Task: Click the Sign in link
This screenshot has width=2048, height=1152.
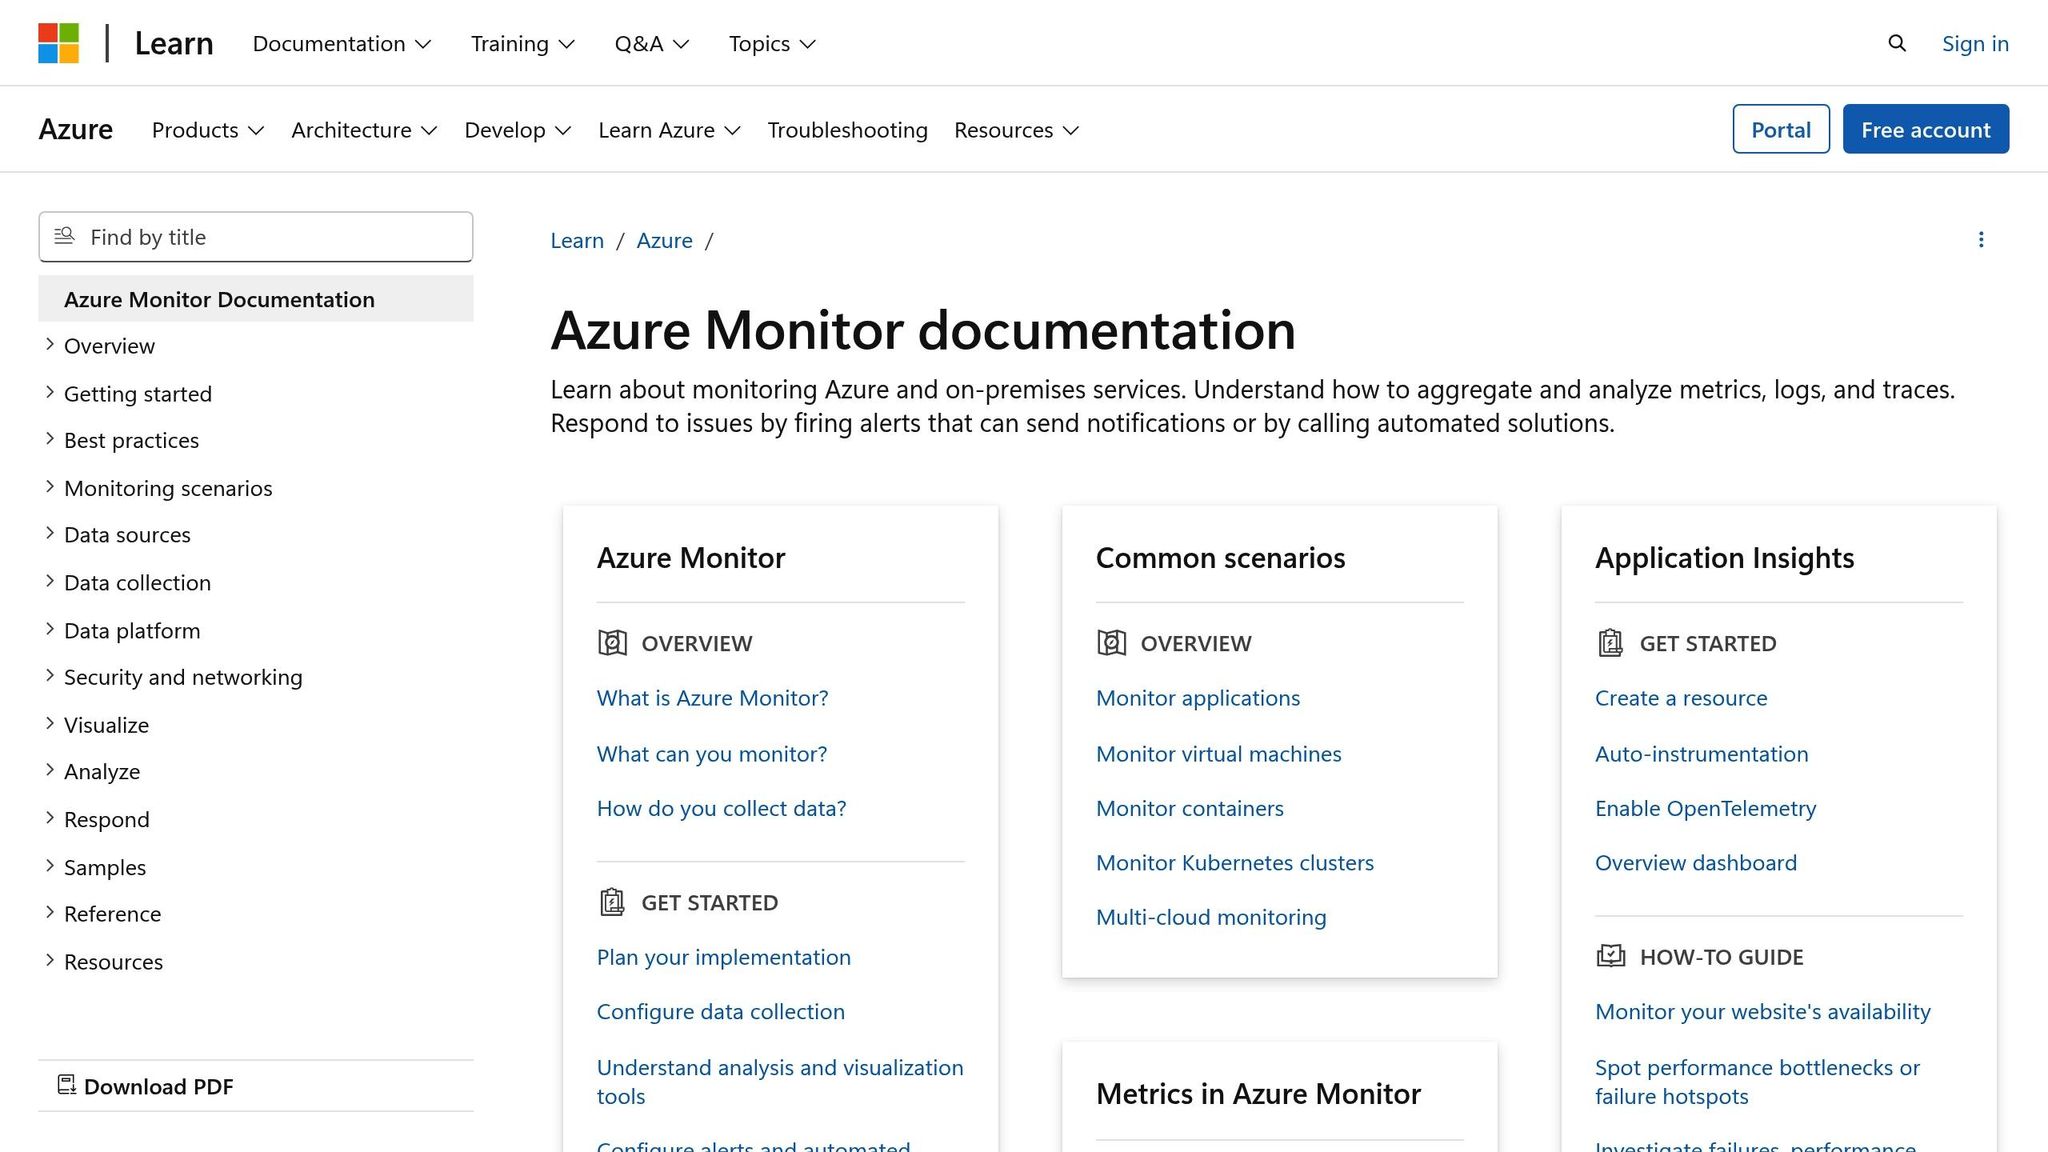Action: [x=1974, y=43]
